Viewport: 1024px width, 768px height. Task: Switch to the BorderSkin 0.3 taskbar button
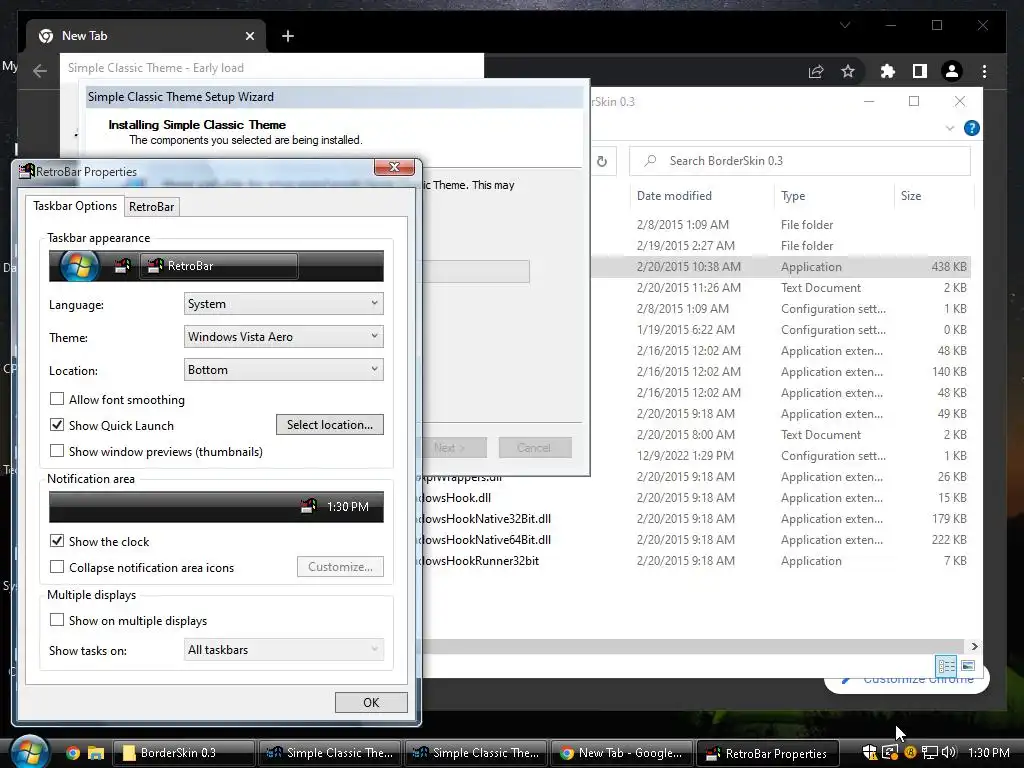tap(184, 753)
